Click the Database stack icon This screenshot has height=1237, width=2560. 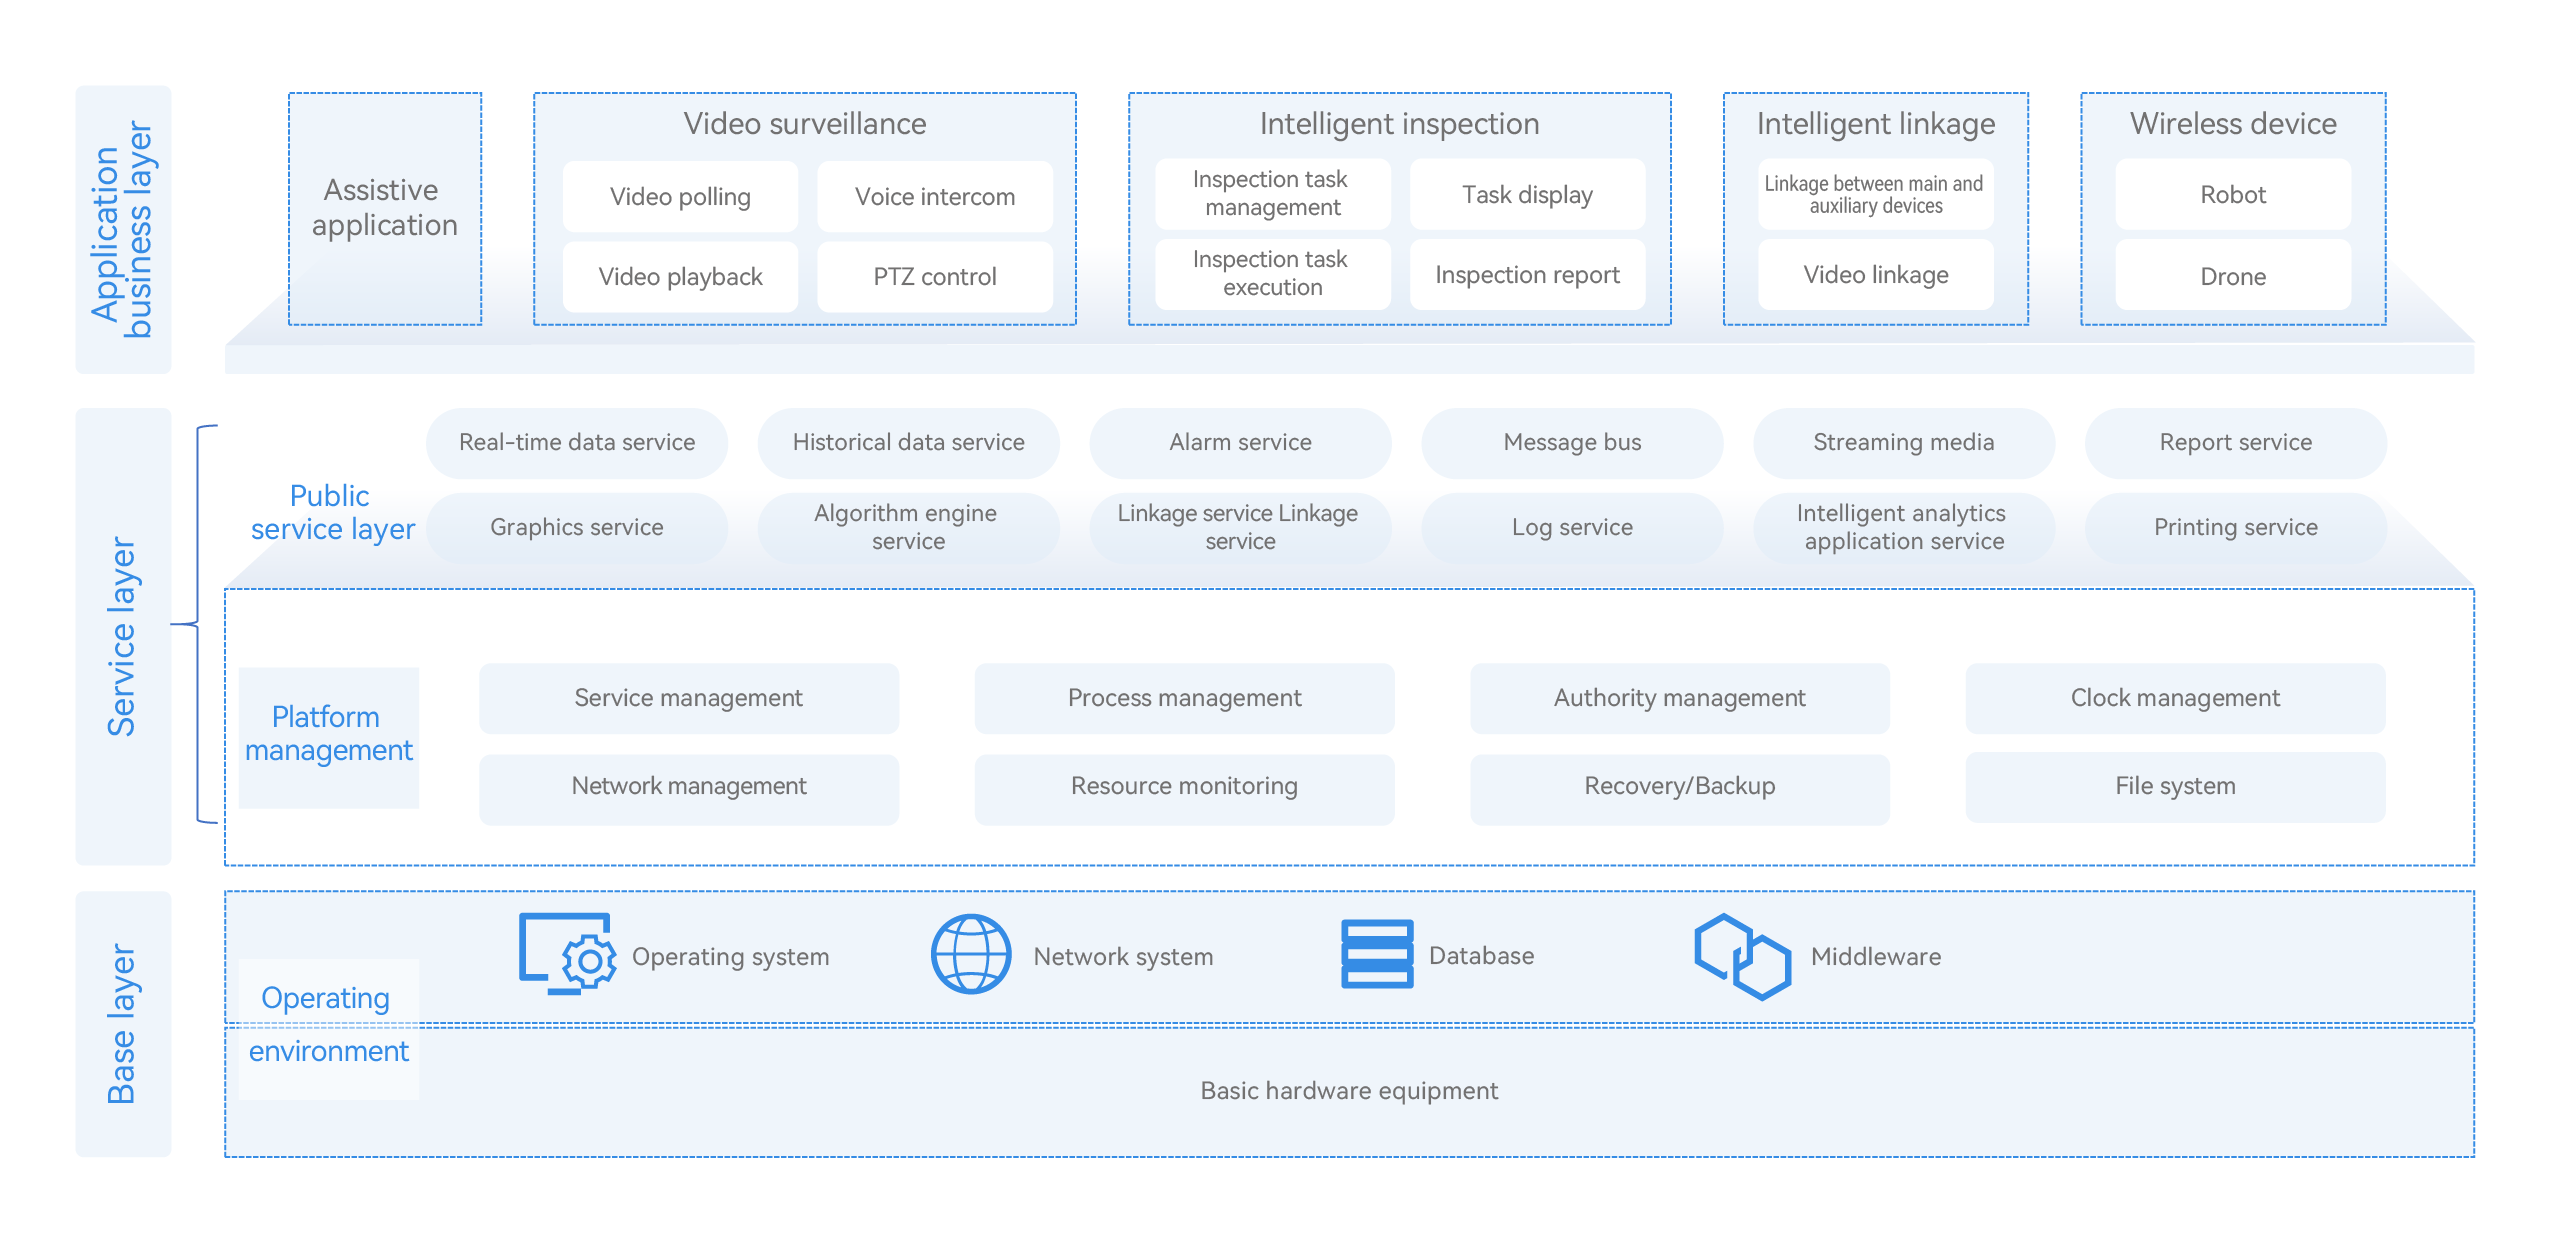(x=1376, y=953)
